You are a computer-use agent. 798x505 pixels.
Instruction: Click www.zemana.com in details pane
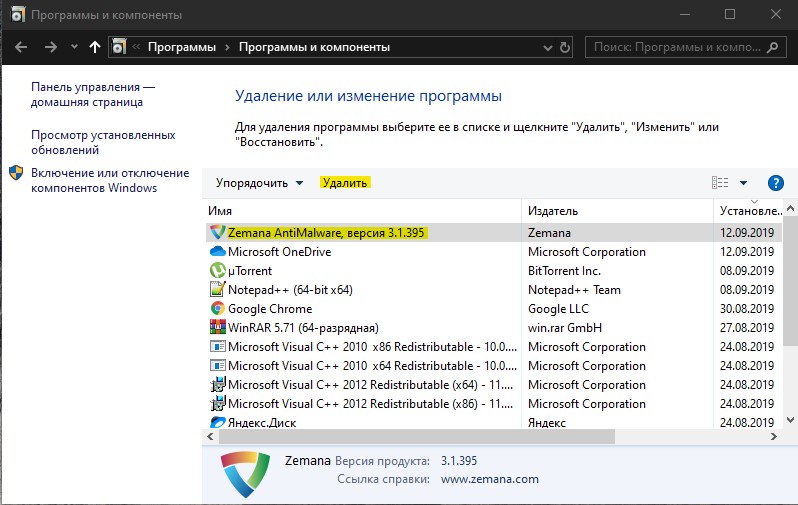(490, 480)
